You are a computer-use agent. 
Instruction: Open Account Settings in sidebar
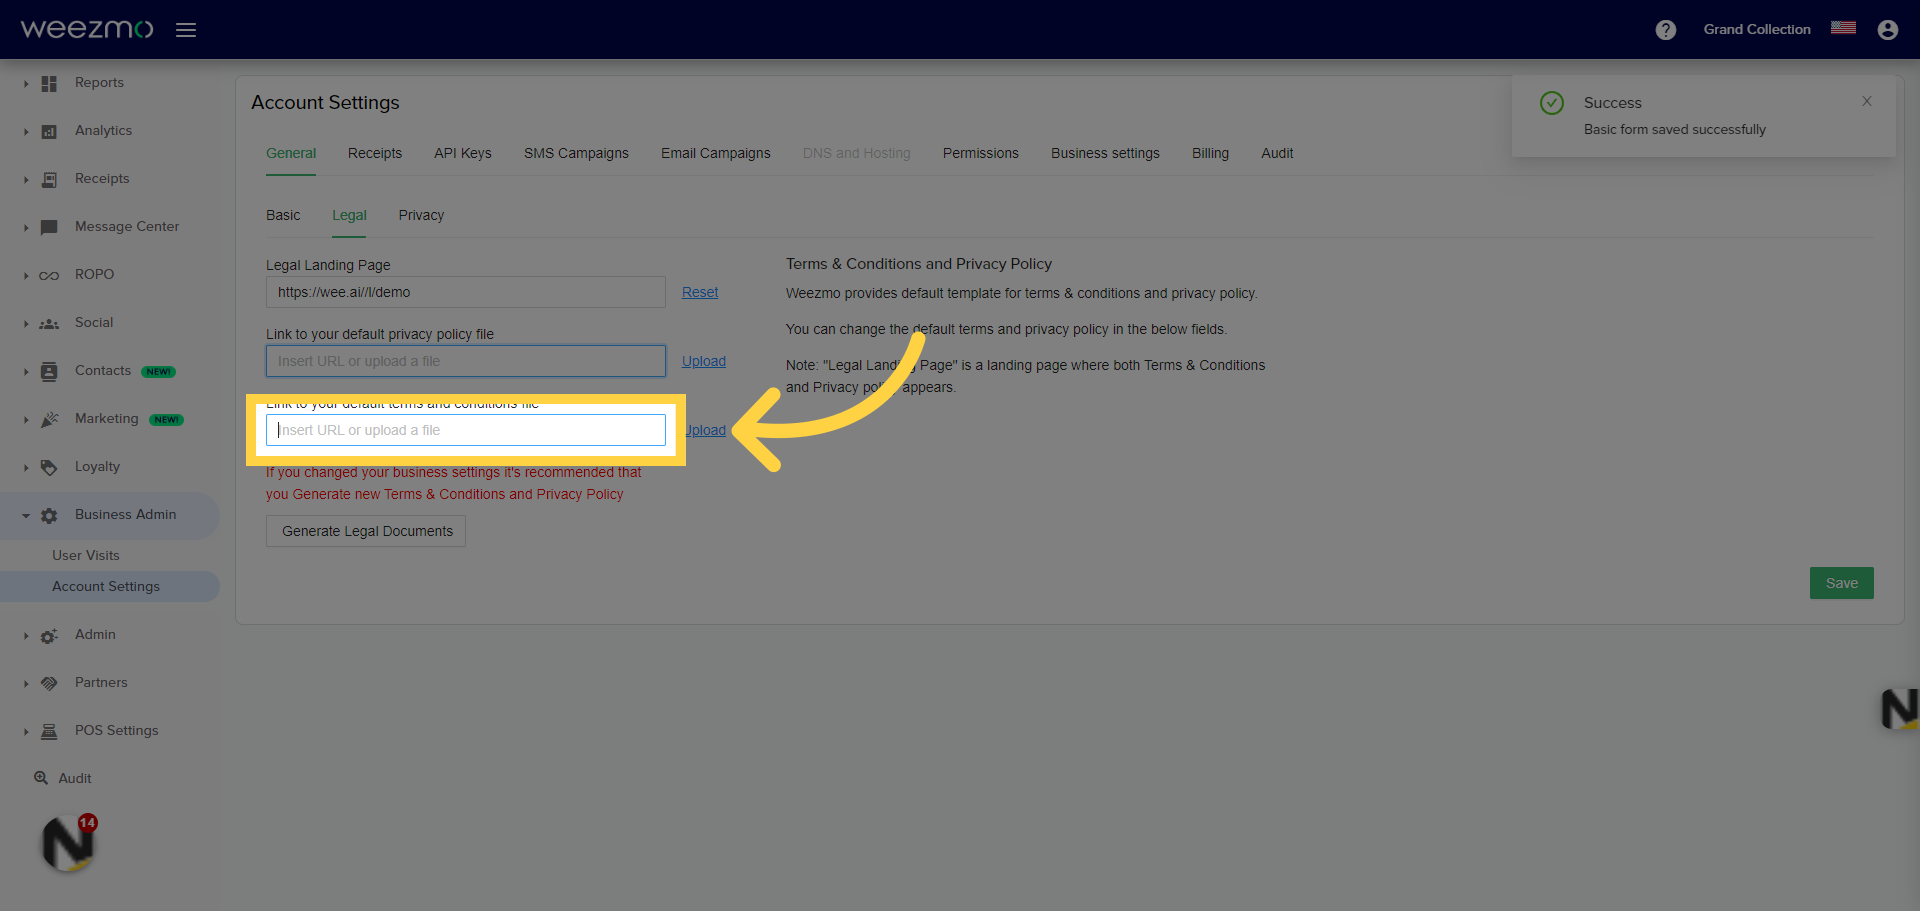point(106,586)
